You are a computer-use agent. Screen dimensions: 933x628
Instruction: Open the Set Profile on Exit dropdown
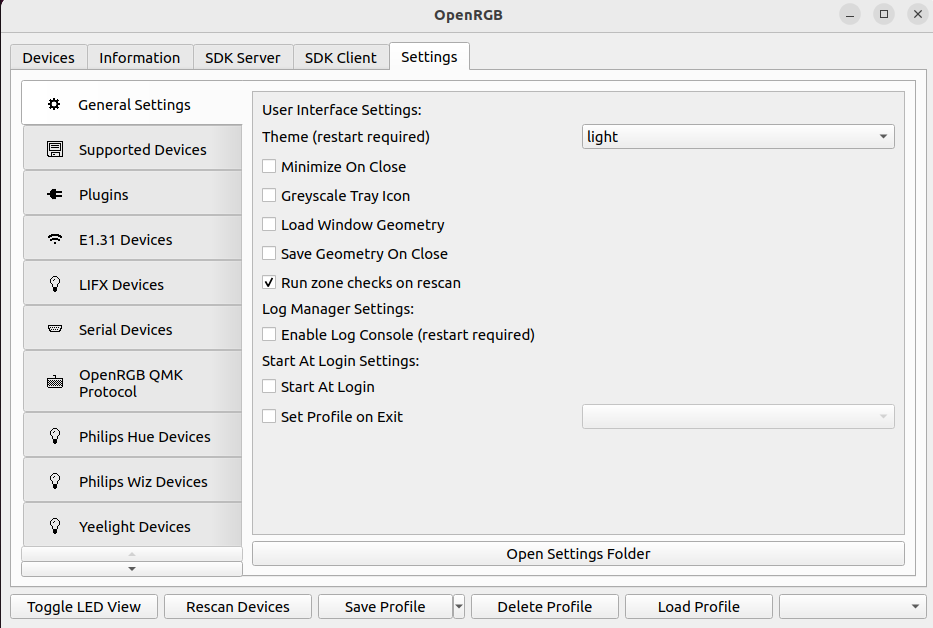pyautogui.click(x=738, y=416)
